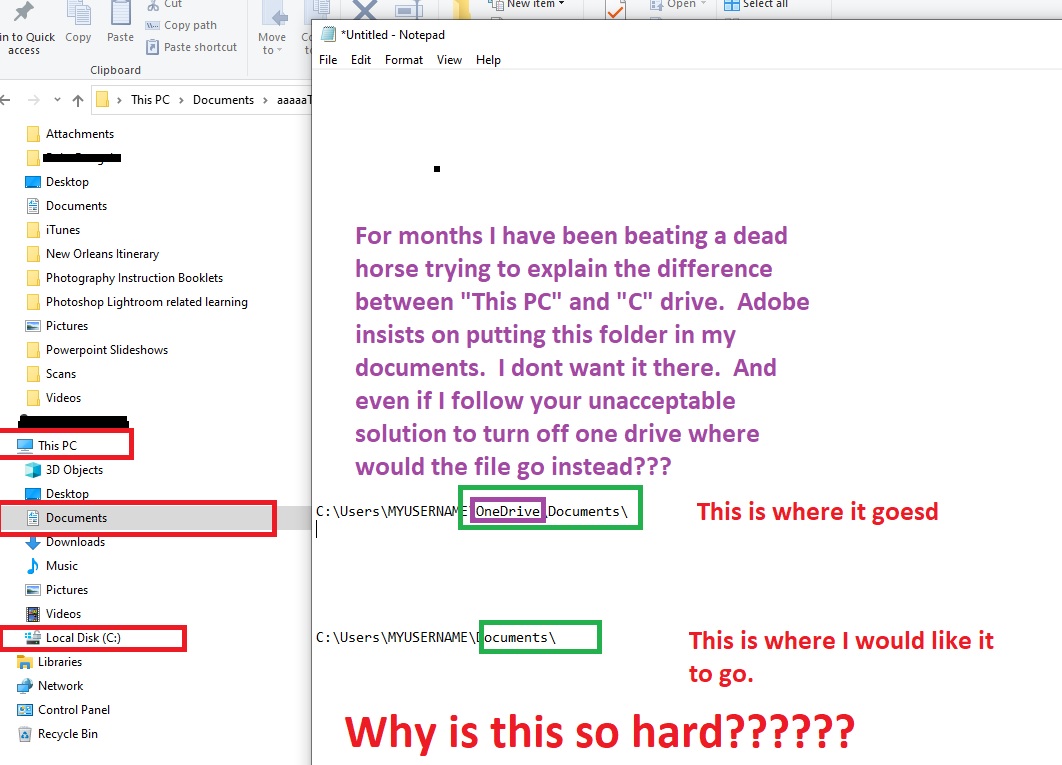The image size is (1062, 765).
Task: Click the Downloads arrow icon
Action: pos(33,542)
